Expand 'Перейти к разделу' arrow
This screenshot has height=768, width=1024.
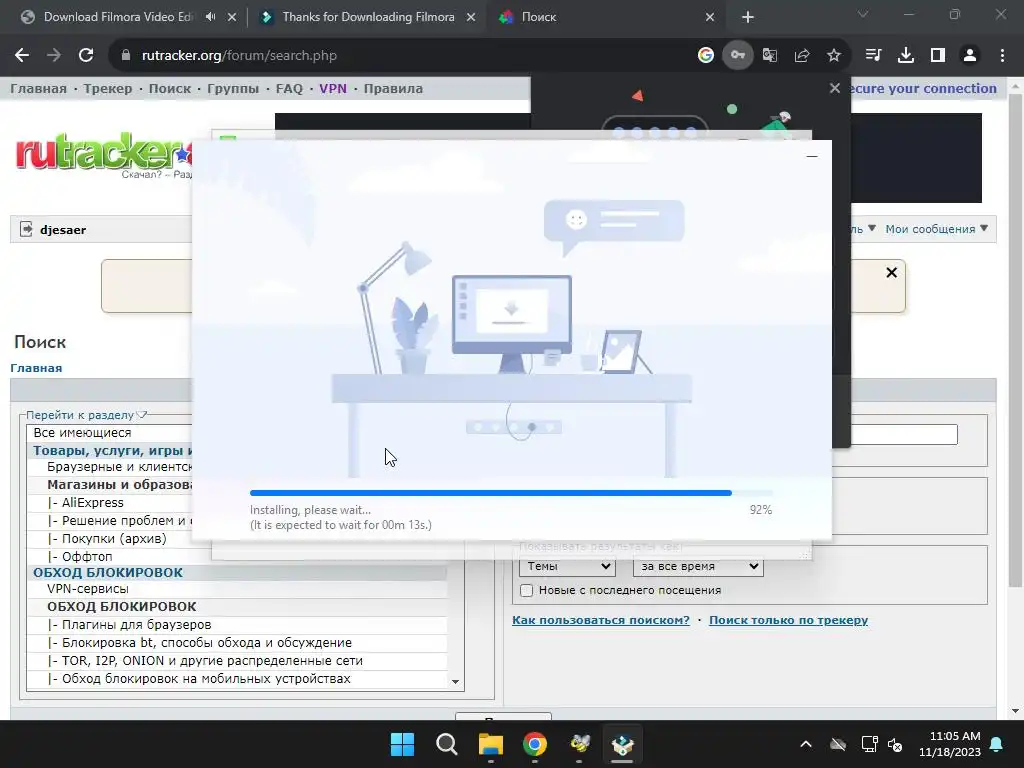pyautogui.click(x=142, y=415)
